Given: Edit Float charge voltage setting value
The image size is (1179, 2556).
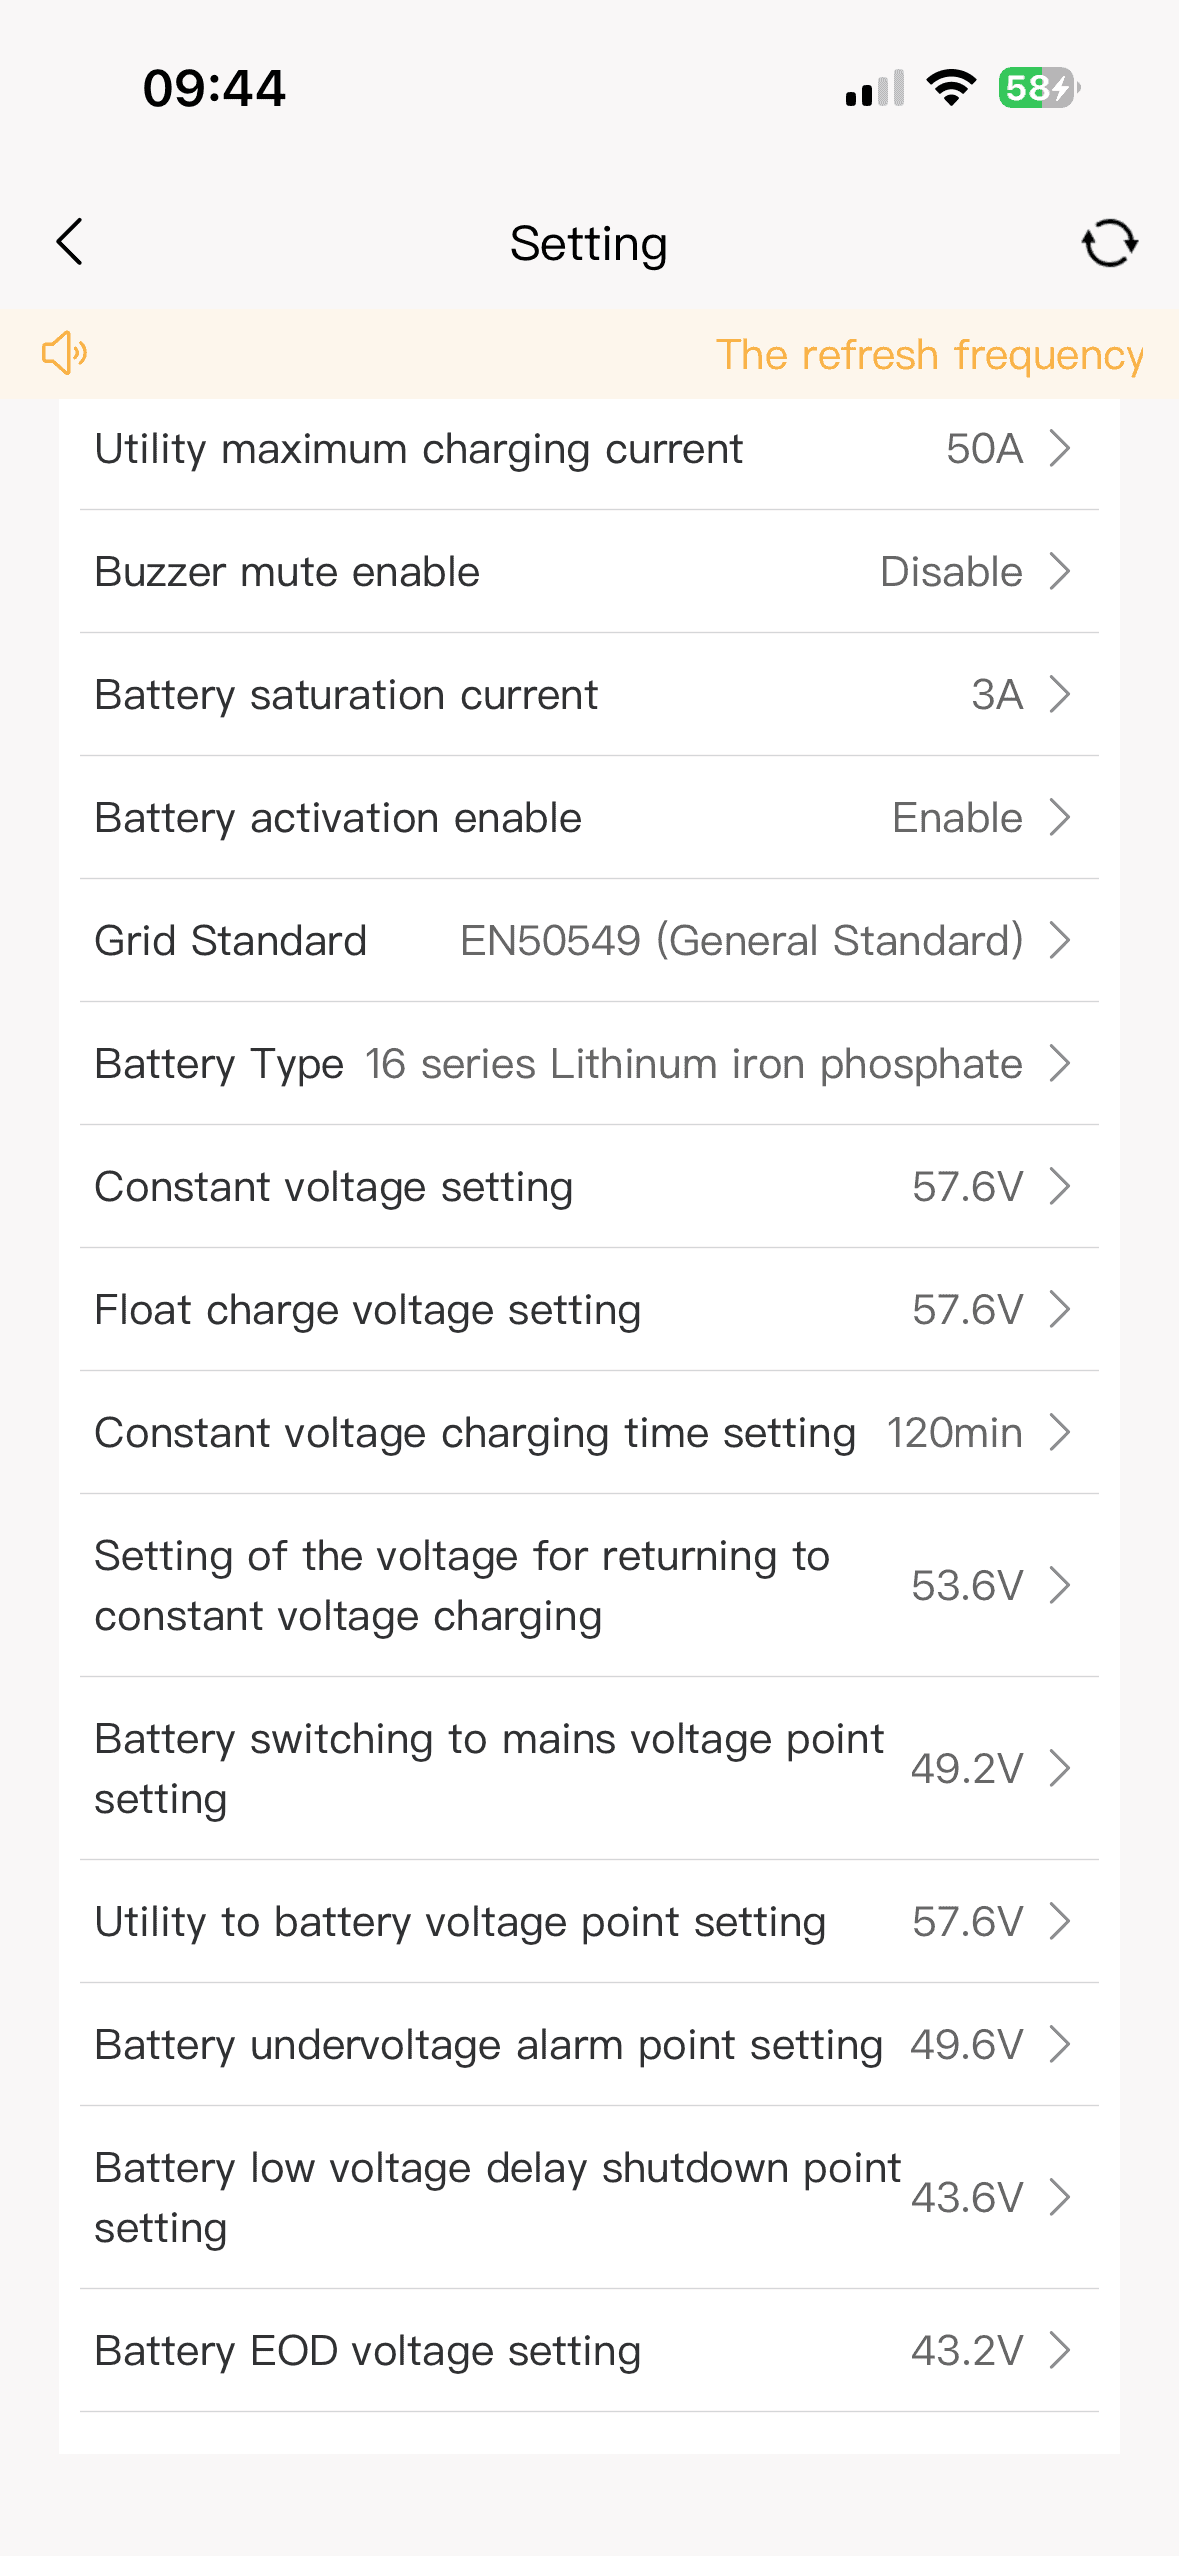Looking at the screenshot, I should click(967, 1310).
